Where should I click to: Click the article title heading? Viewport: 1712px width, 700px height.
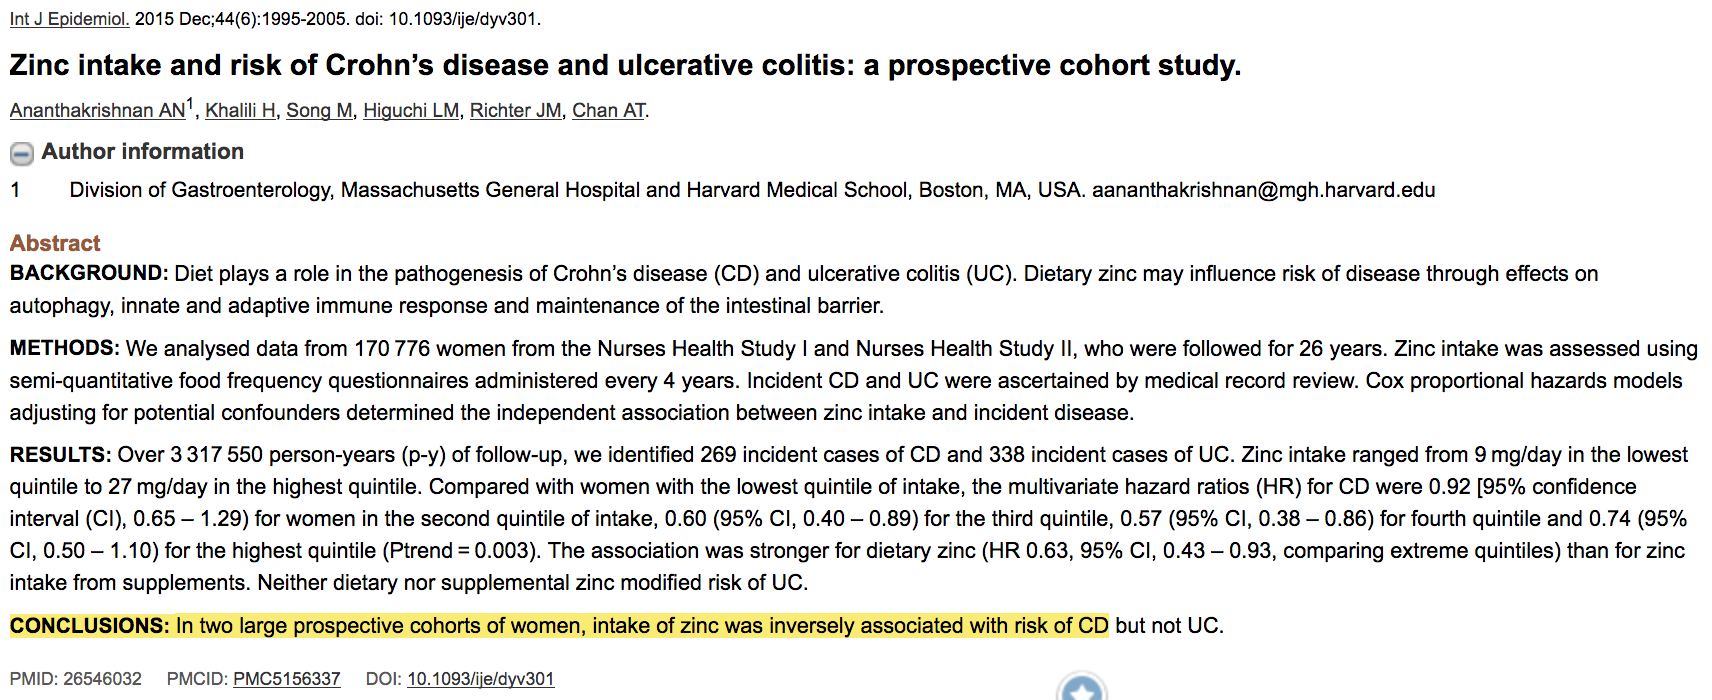click(625, 66)
